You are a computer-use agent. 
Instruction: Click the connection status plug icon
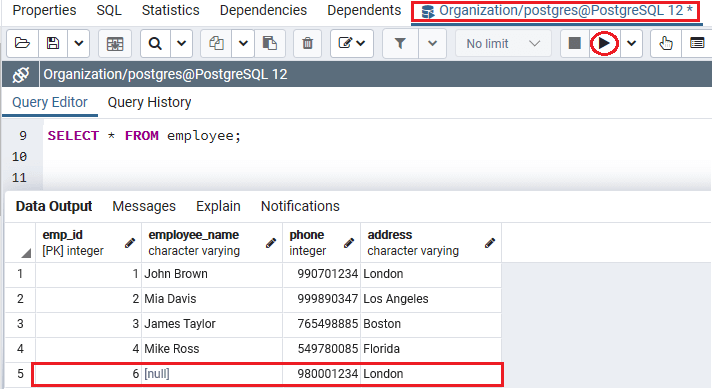coord(21,74)
